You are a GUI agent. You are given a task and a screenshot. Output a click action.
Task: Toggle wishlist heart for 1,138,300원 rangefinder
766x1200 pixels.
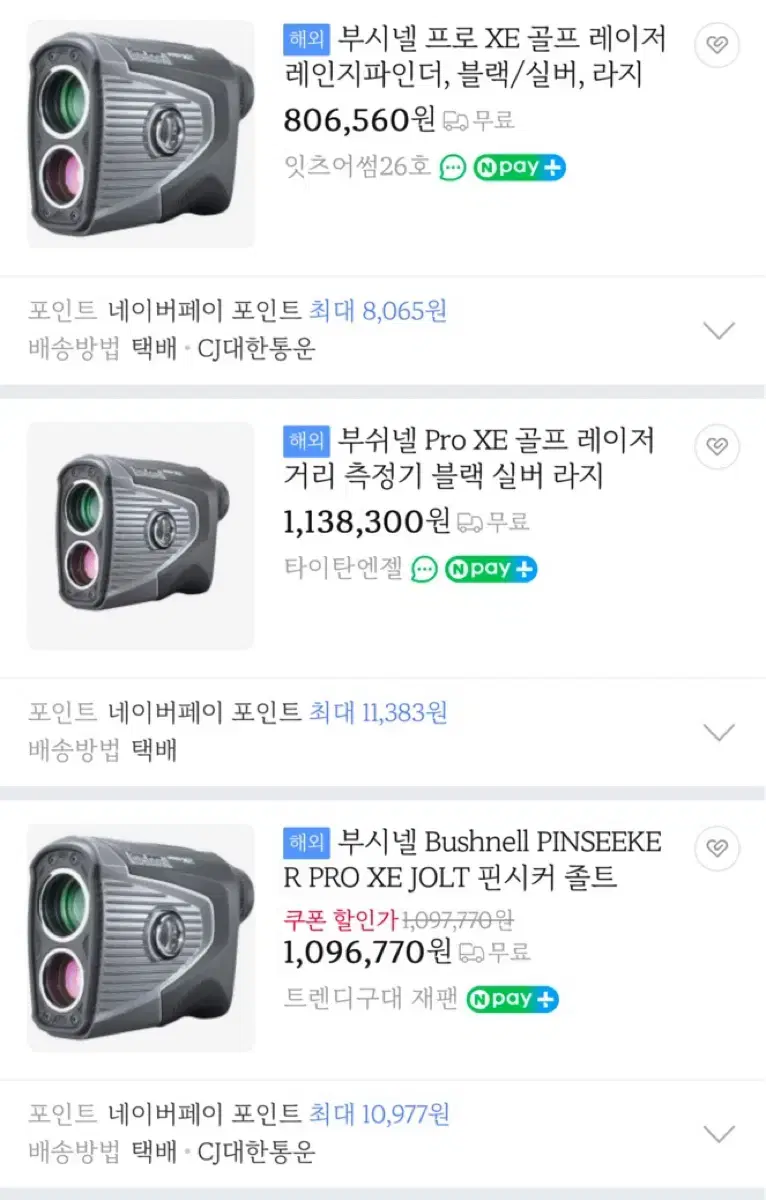[717, 446]
